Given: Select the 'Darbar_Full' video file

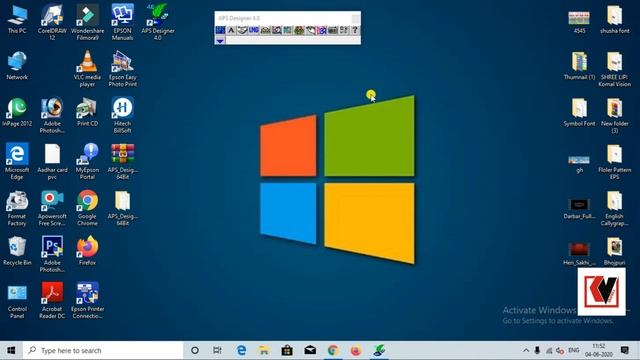Looking at the screenshot, I should click(x=579, y=208).
